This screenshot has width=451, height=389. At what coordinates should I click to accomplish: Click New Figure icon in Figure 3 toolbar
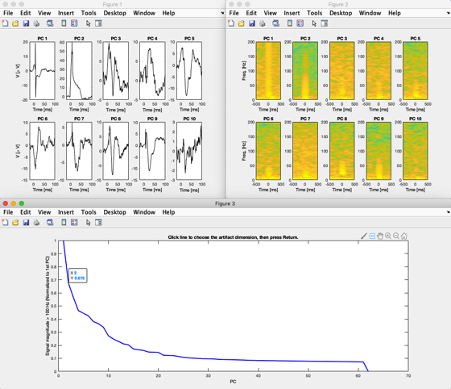click(x=5, y=222)
